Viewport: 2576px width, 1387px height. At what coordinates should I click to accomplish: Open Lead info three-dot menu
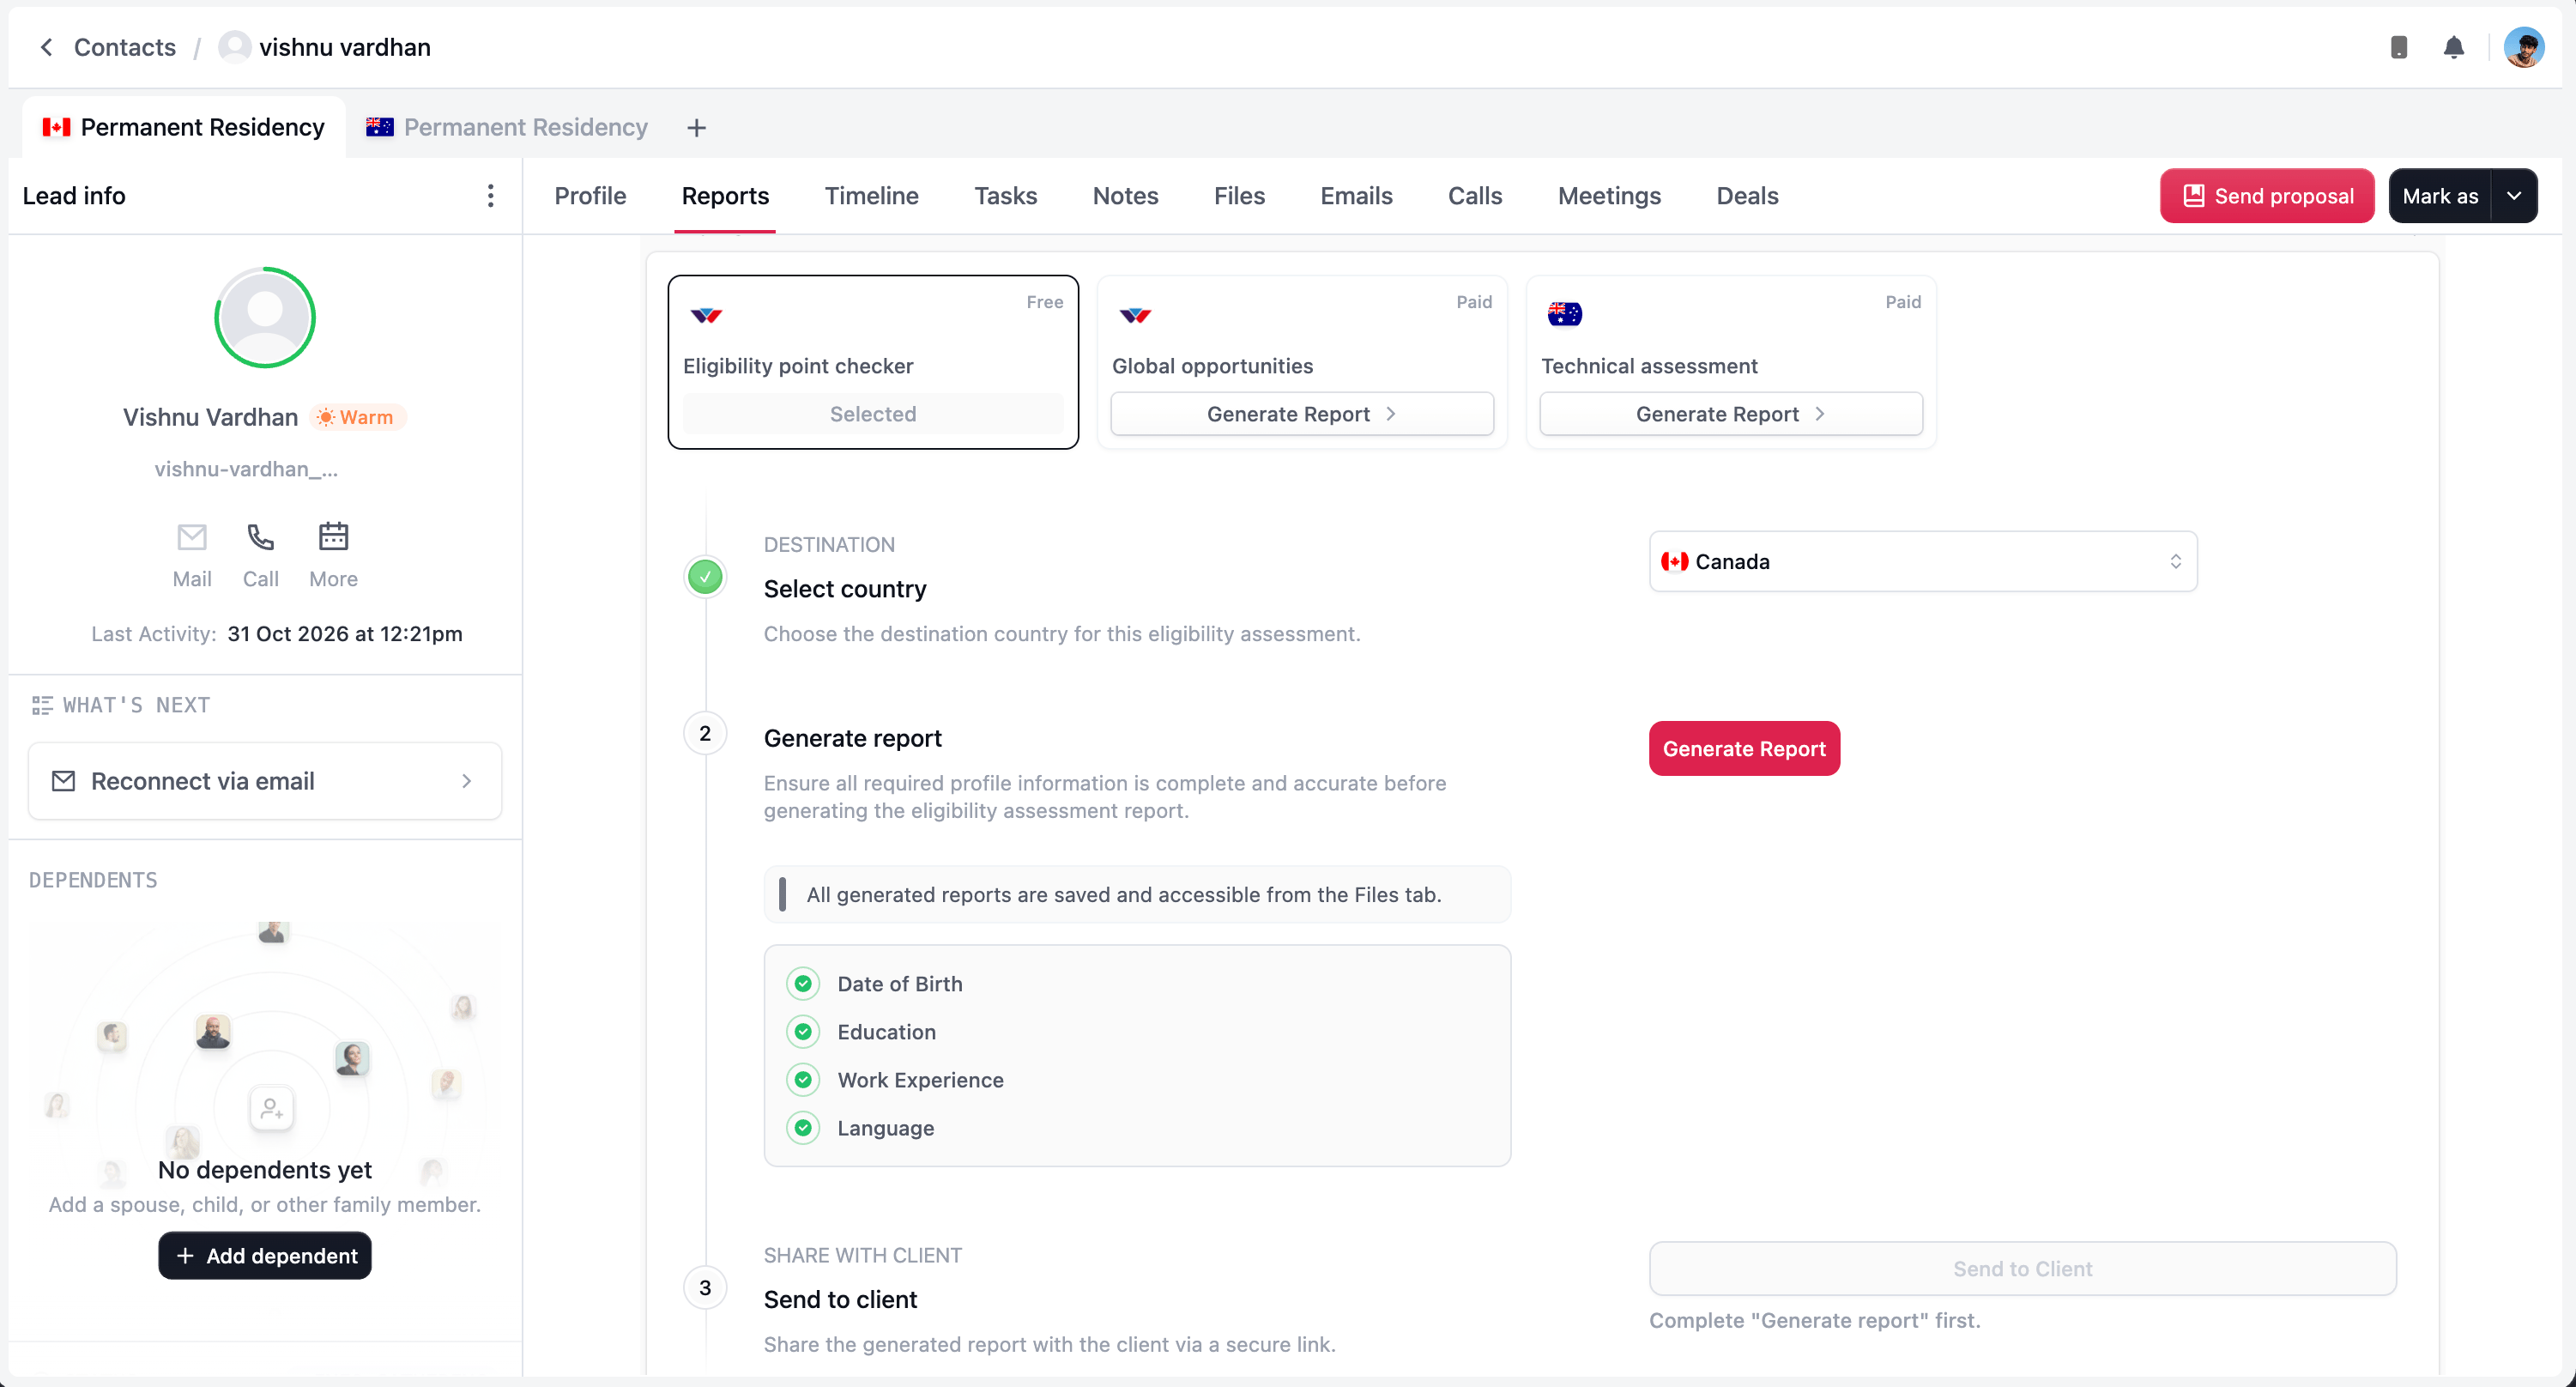pyautogui.click(x=490, y=196)
